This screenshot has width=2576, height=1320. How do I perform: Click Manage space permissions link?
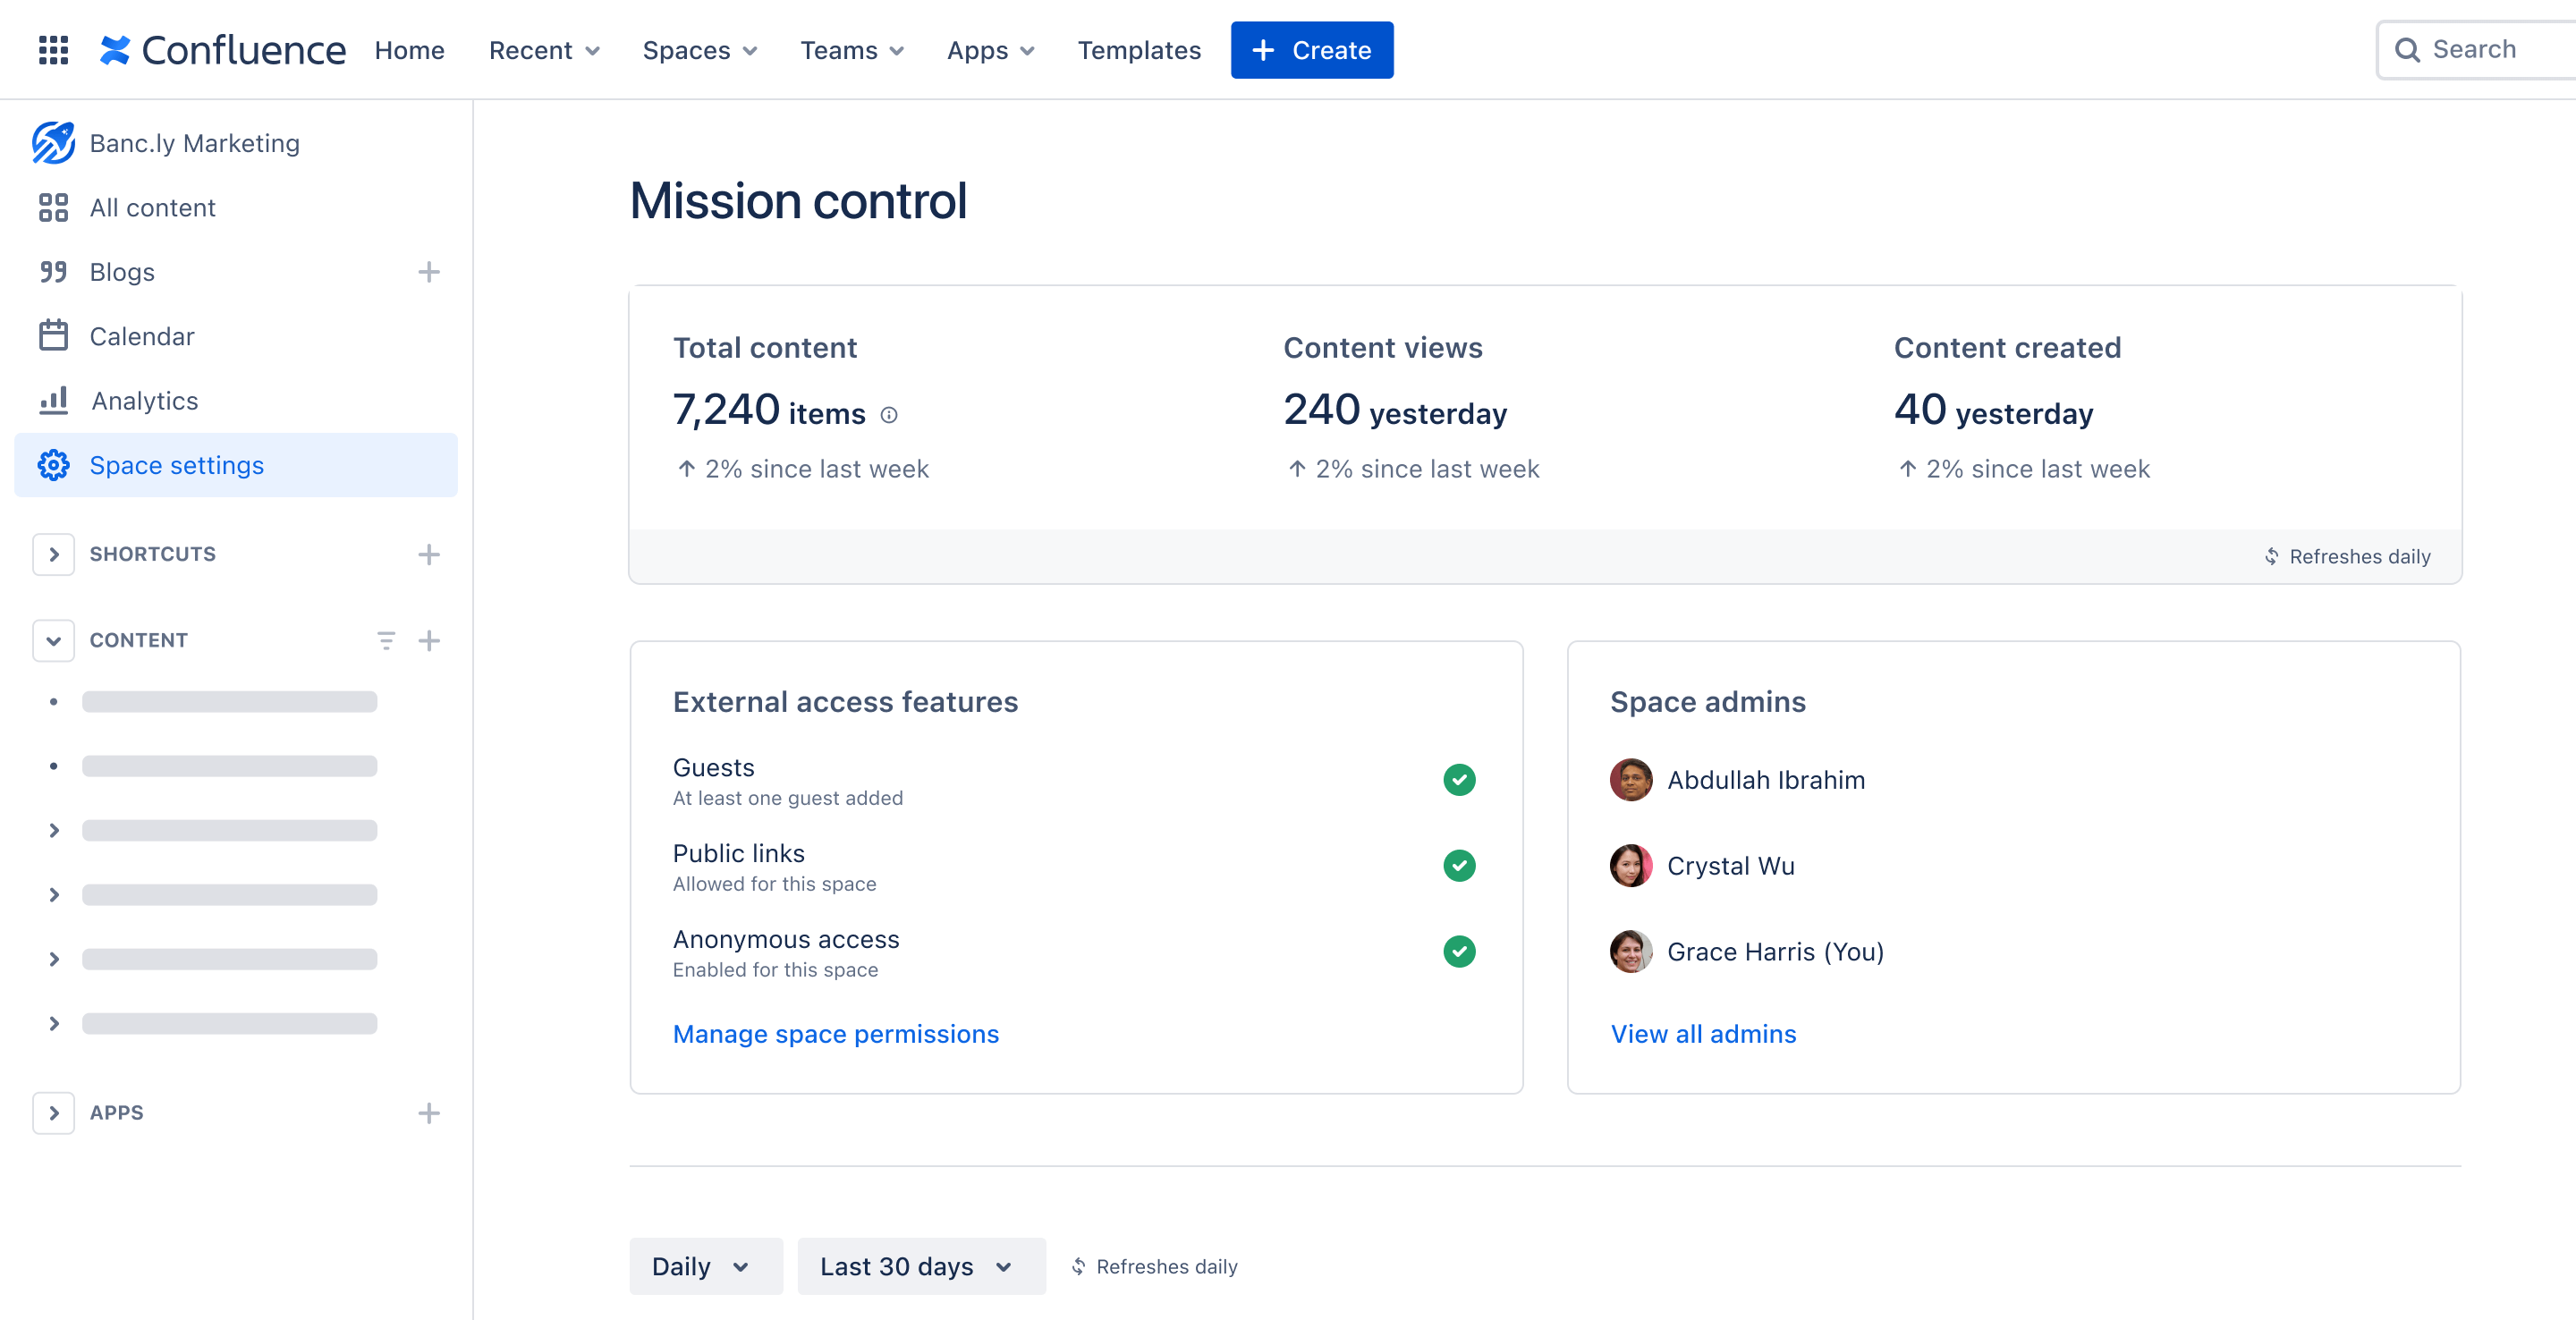click(x=835, y=1032)
